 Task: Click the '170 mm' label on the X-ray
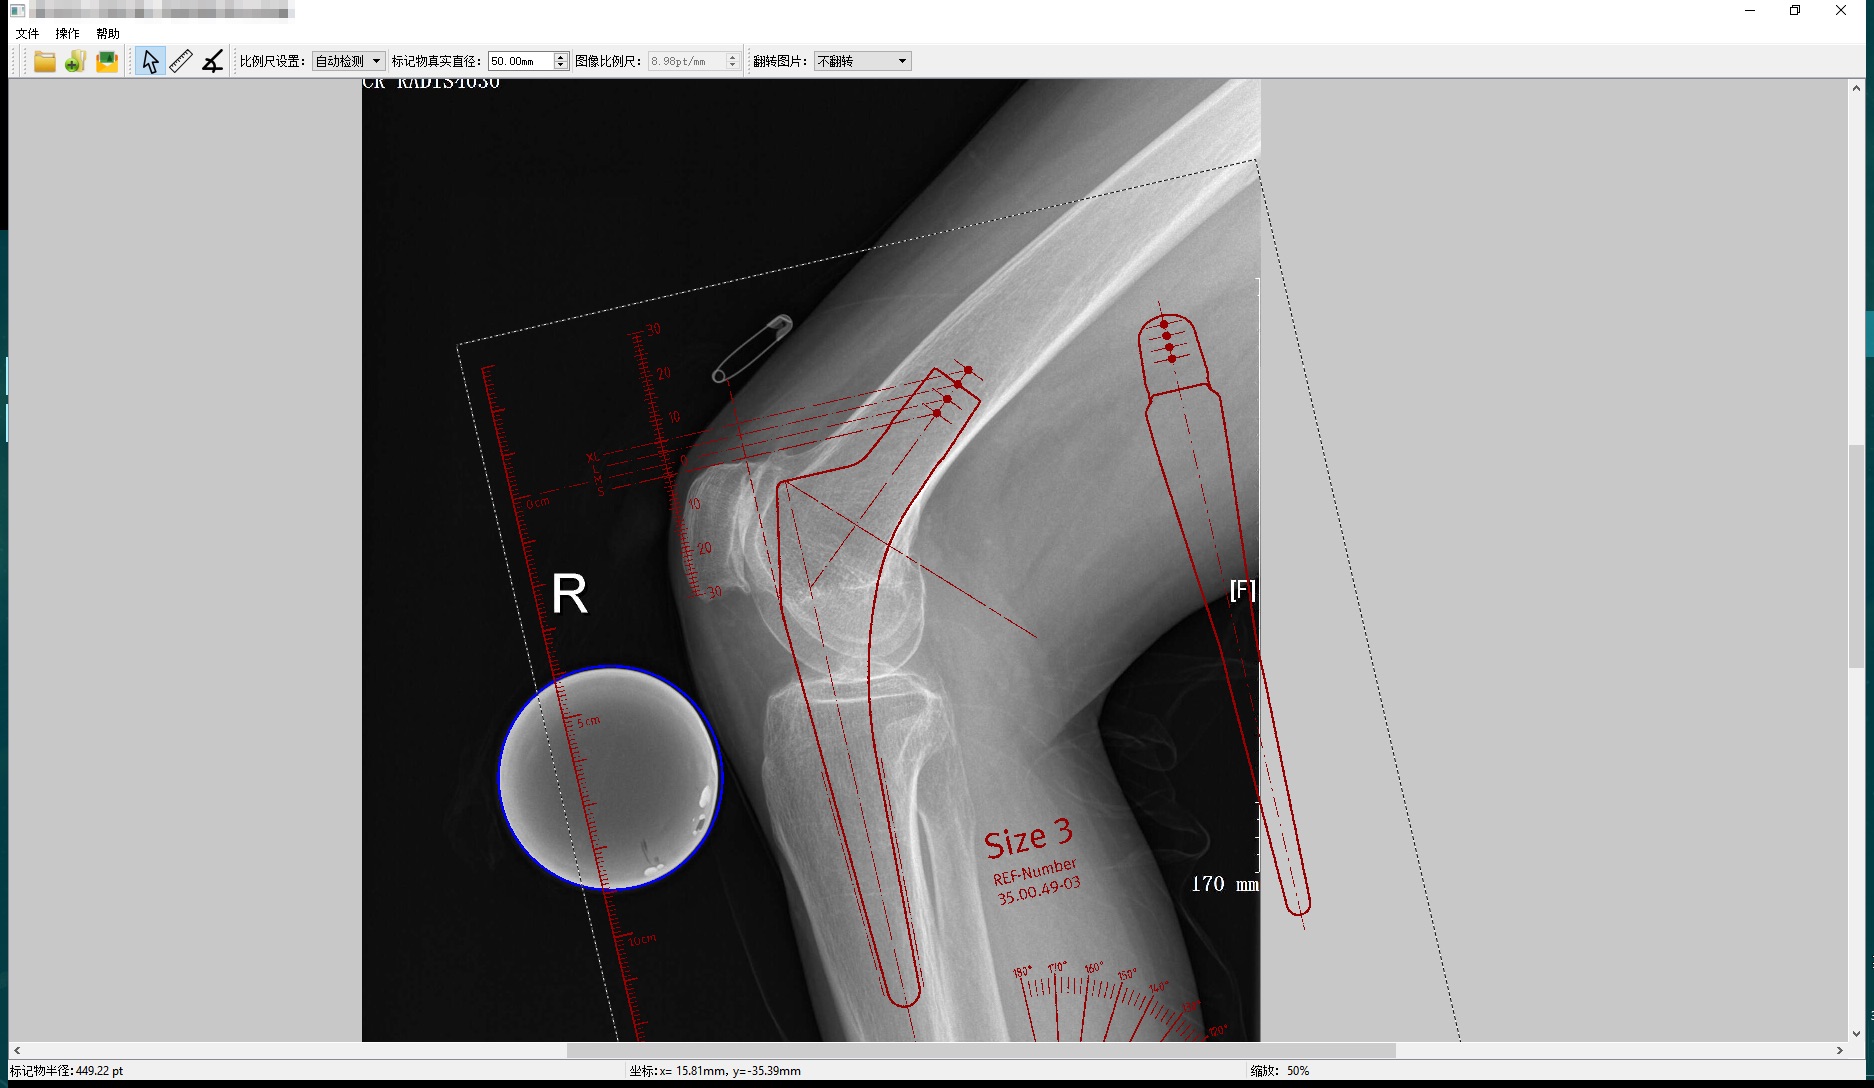pos(1224,884)
